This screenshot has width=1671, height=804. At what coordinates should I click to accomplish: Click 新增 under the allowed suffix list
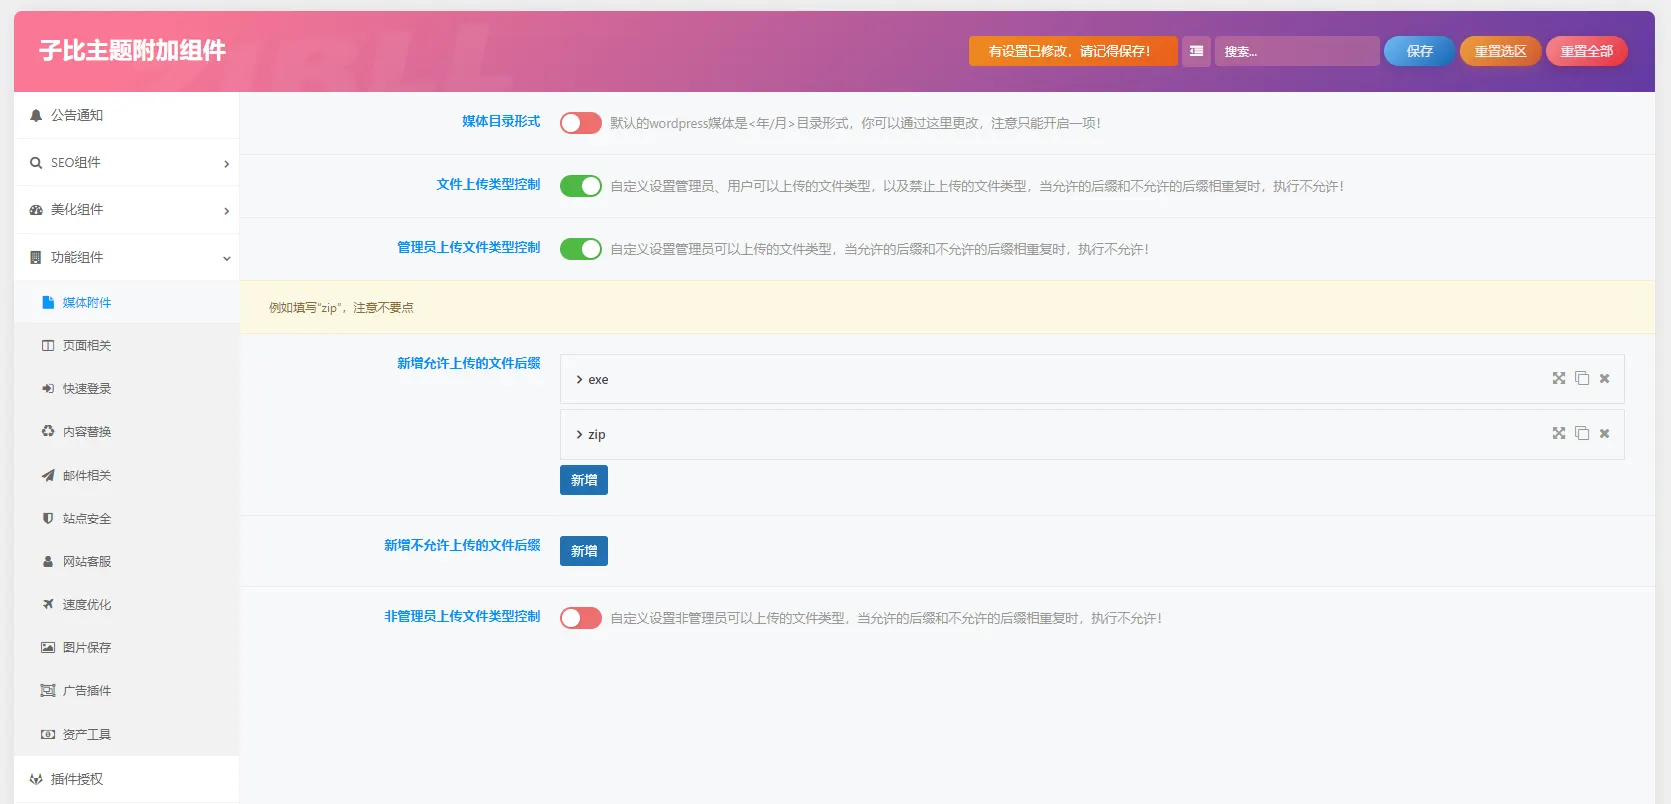point(584,480)
